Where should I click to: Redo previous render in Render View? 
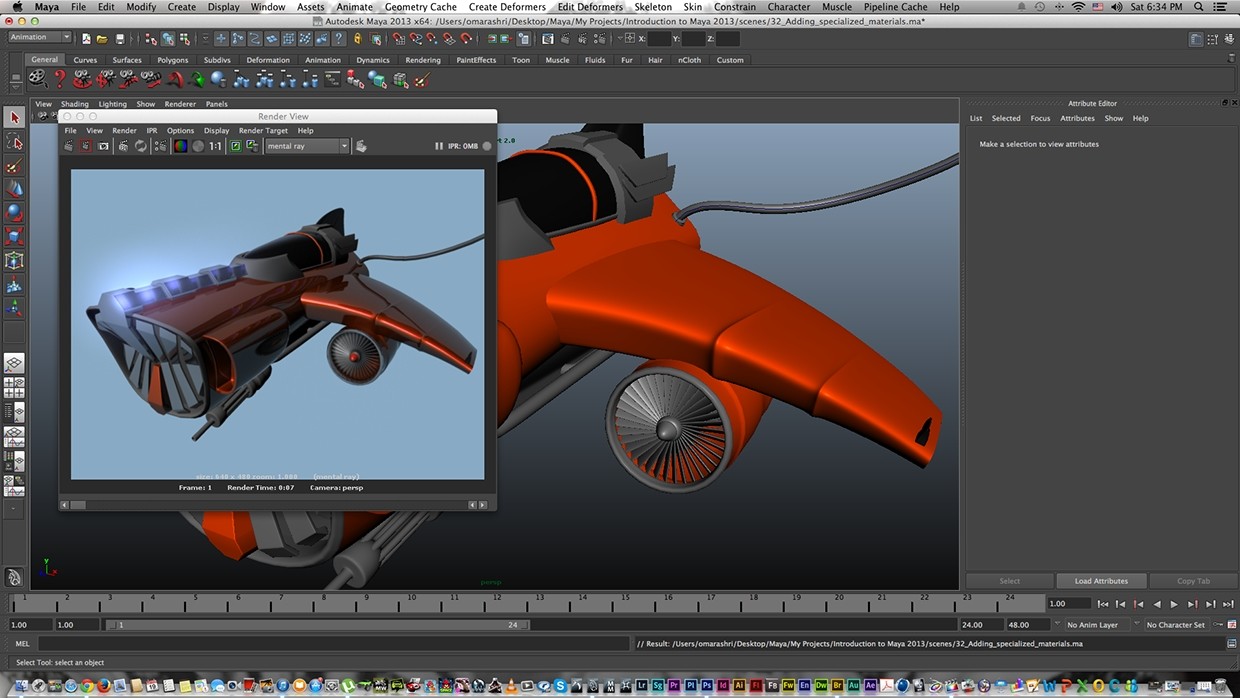(x=69, y=146)
